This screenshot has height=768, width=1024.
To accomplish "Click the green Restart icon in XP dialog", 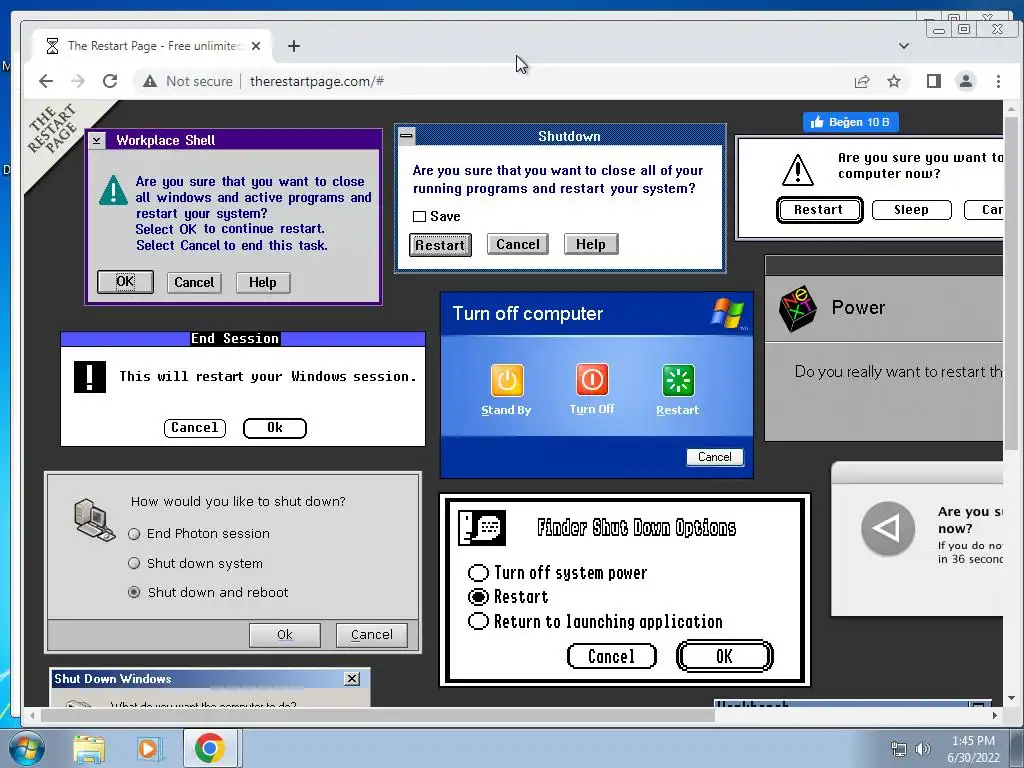I will (678, 380).
